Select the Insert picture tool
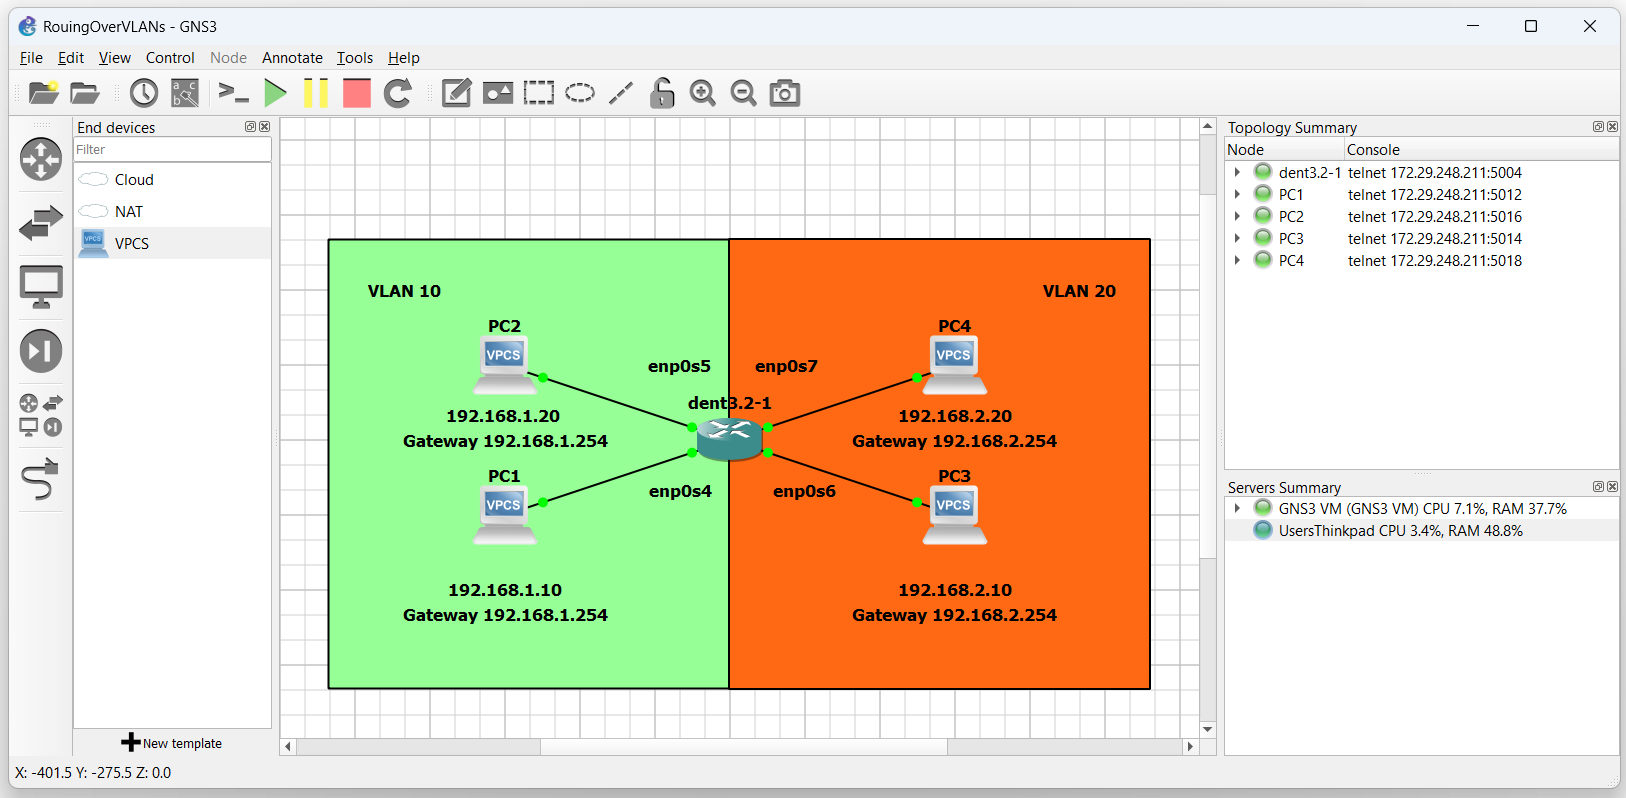 coord(497,93)
